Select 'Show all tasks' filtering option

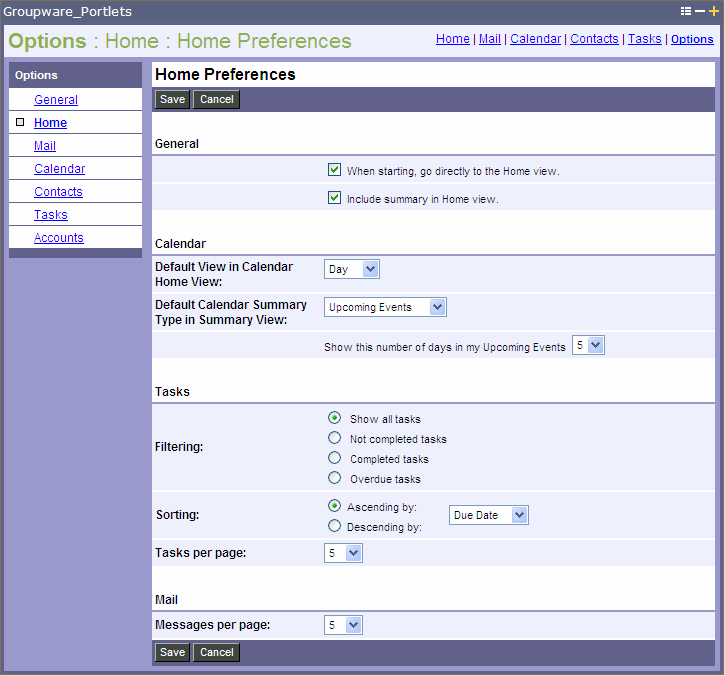pos(334,418)
